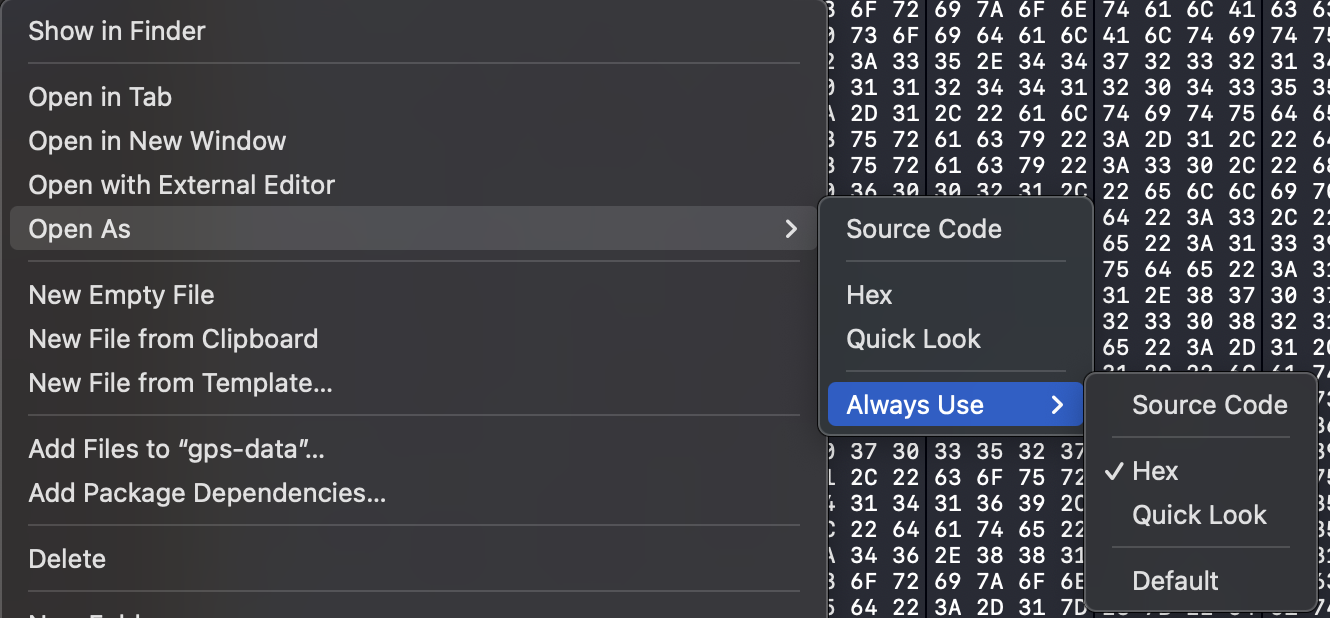Open file as Hex in Open As submenu

[869, 295]
